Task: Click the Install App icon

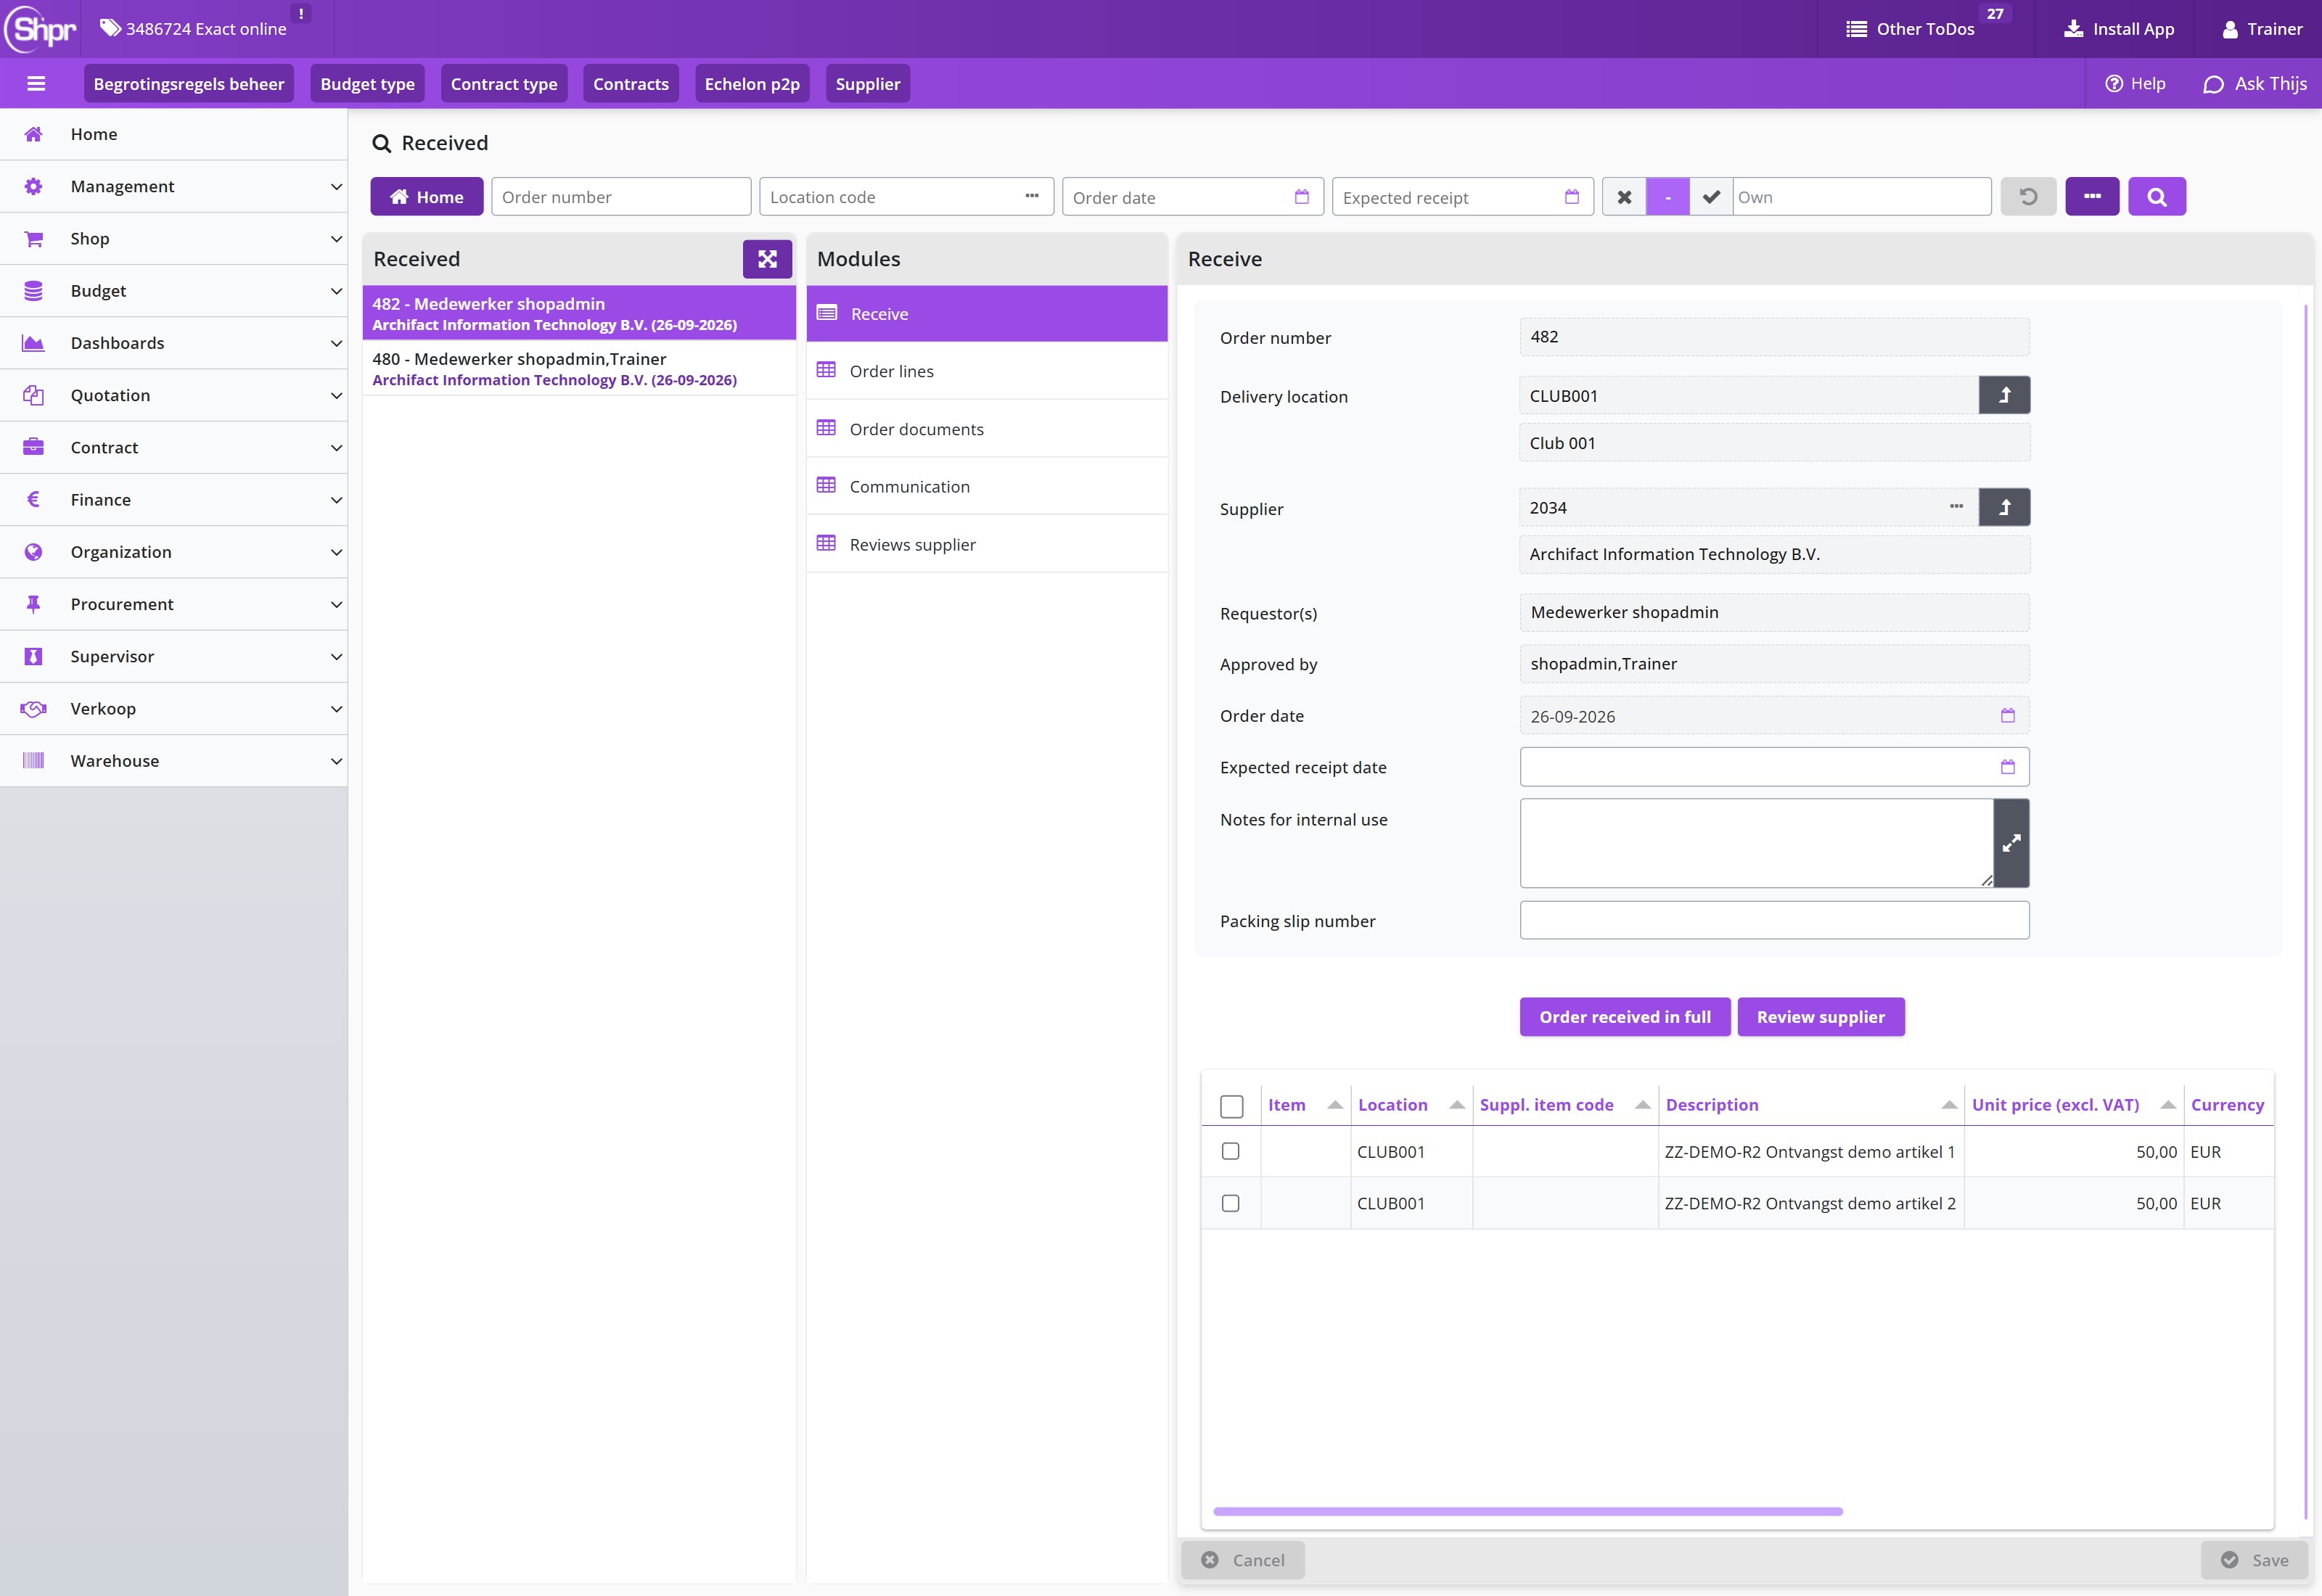Action: coord(2073,29)
